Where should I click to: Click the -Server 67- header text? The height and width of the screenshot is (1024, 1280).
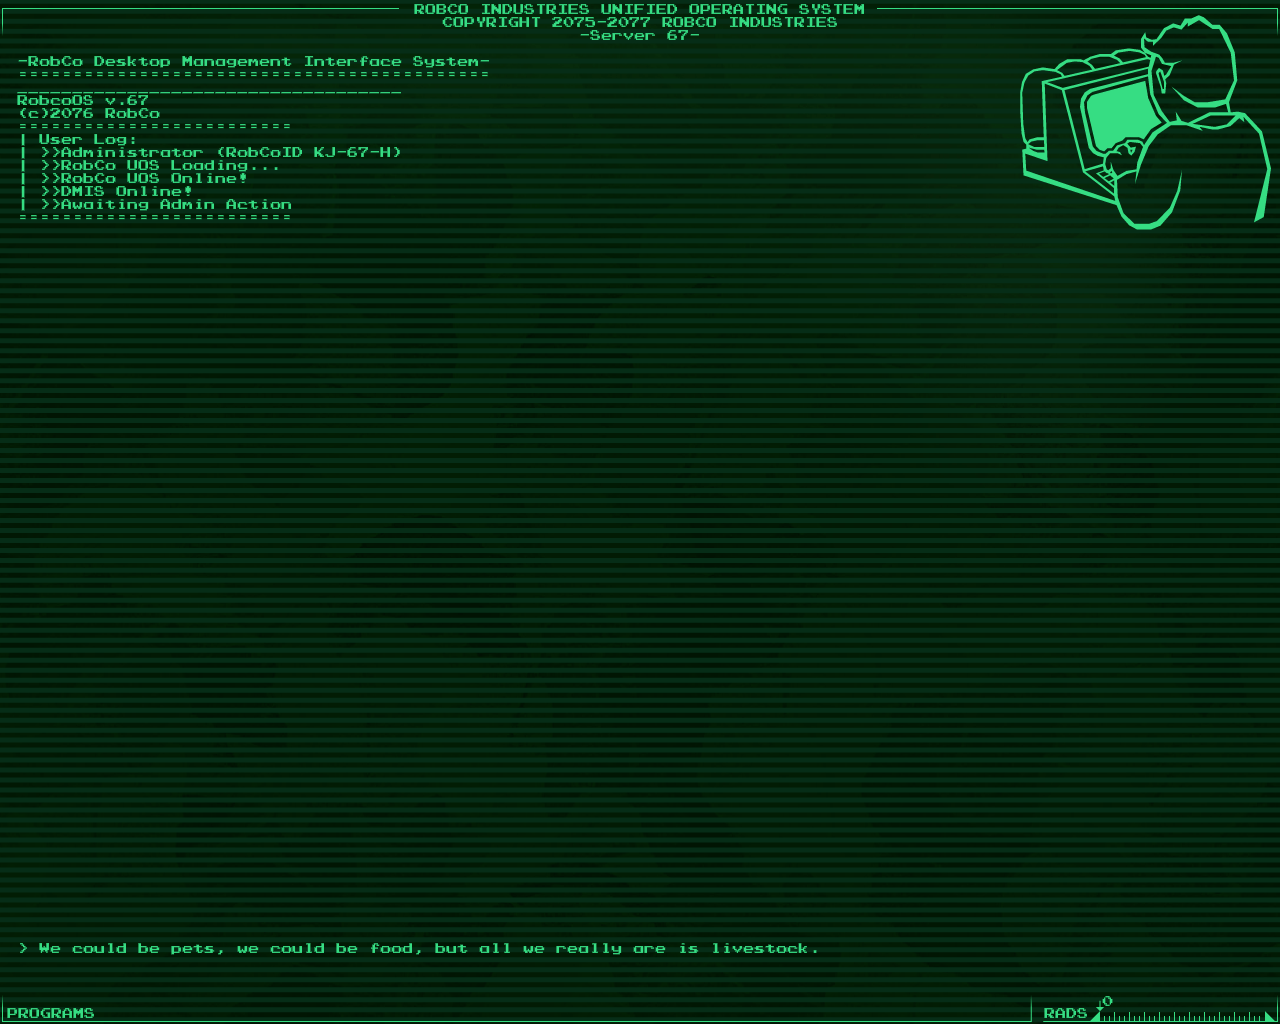640,35
